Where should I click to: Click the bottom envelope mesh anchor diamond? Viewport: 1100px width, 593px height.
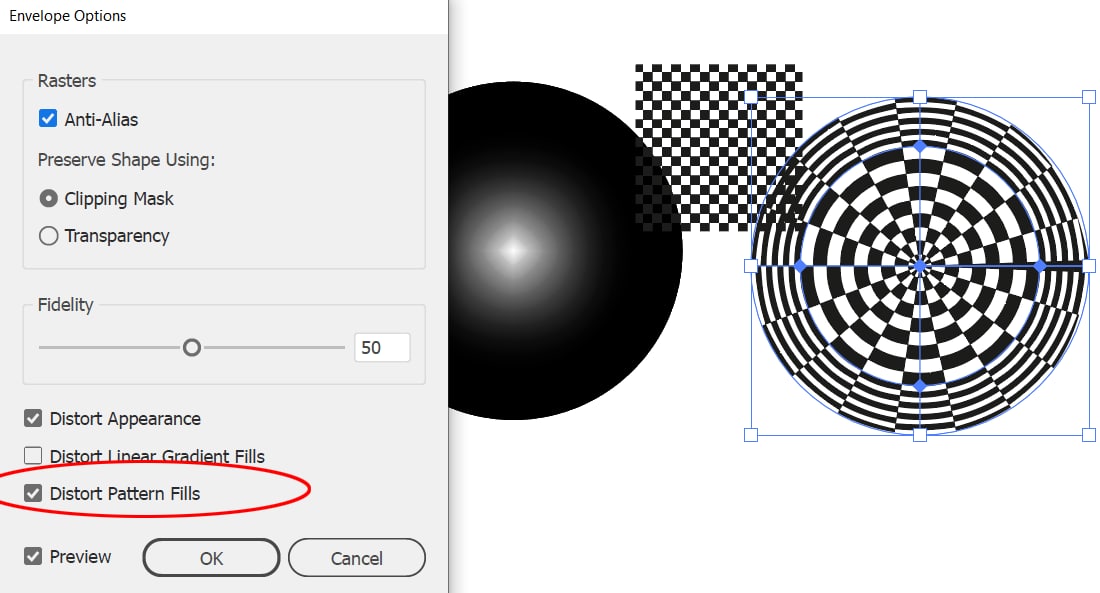(x=920, y=386)
